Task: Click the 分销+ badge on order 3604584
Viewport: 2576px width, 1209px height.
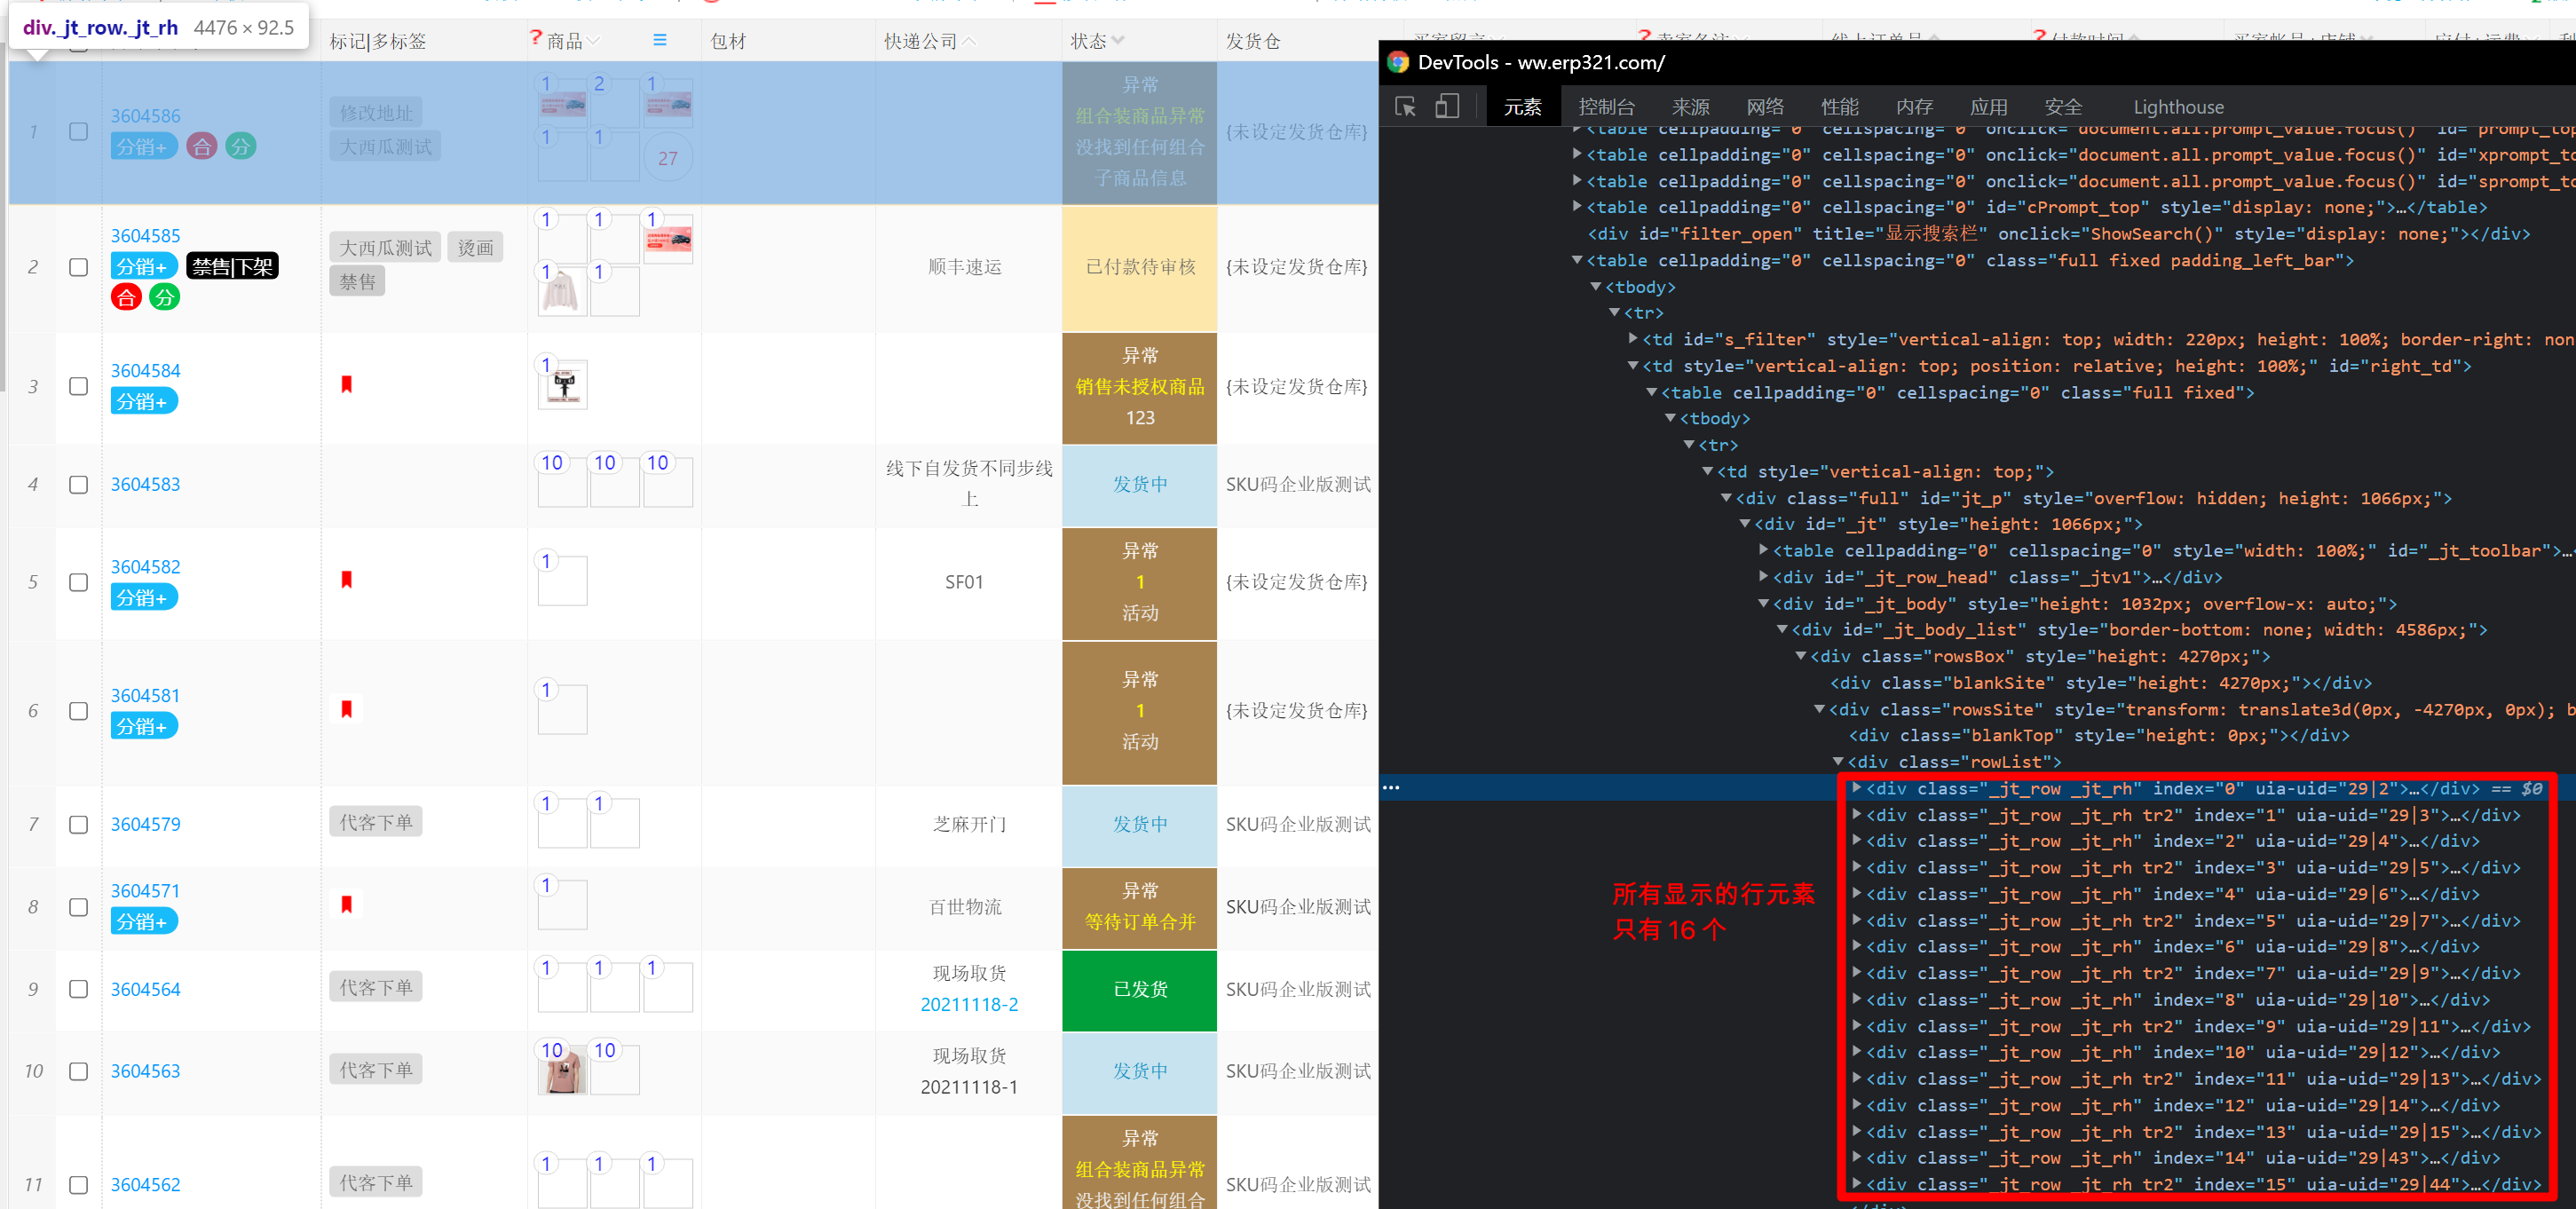Action: (144, 402)
